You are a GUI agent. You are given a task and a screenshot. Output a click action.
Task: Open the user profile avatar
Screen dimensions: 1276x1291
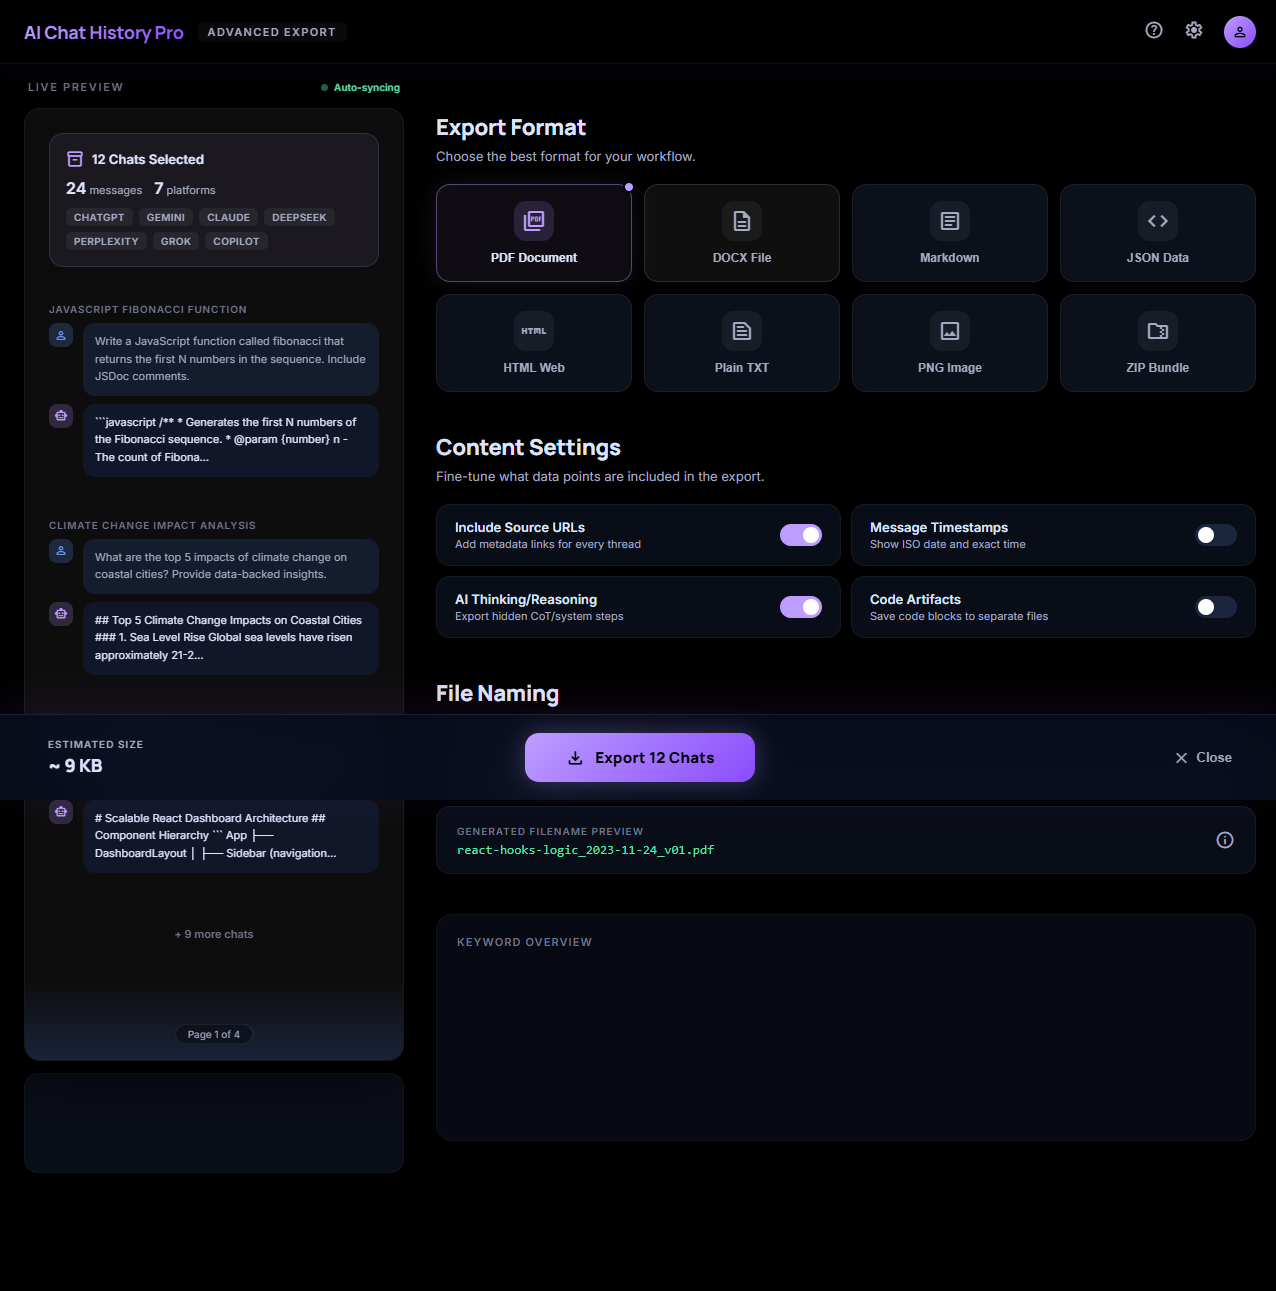click(1240, 32)
